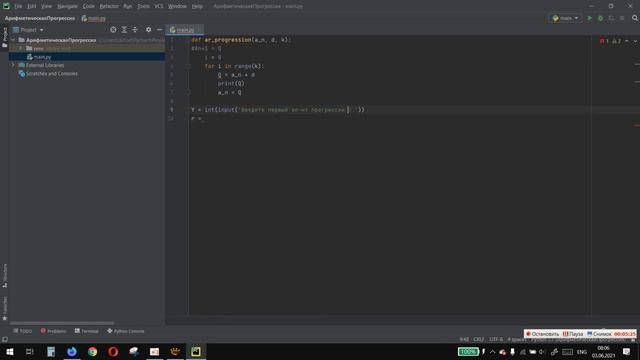
Task: Hide the Project tool window
Action: (159, 30)
